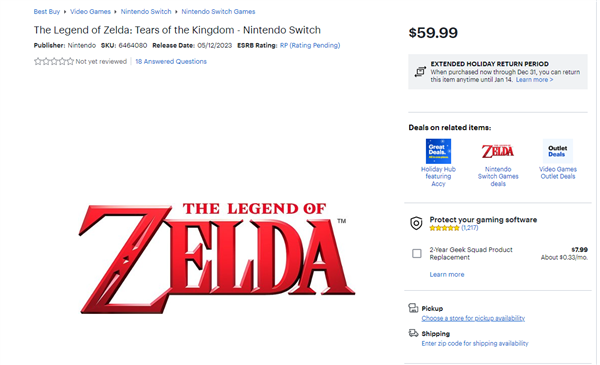The height and width of the screenshot is (365, 600).
Task: Click the Shipping truck icon
Action: click(413, 333)
